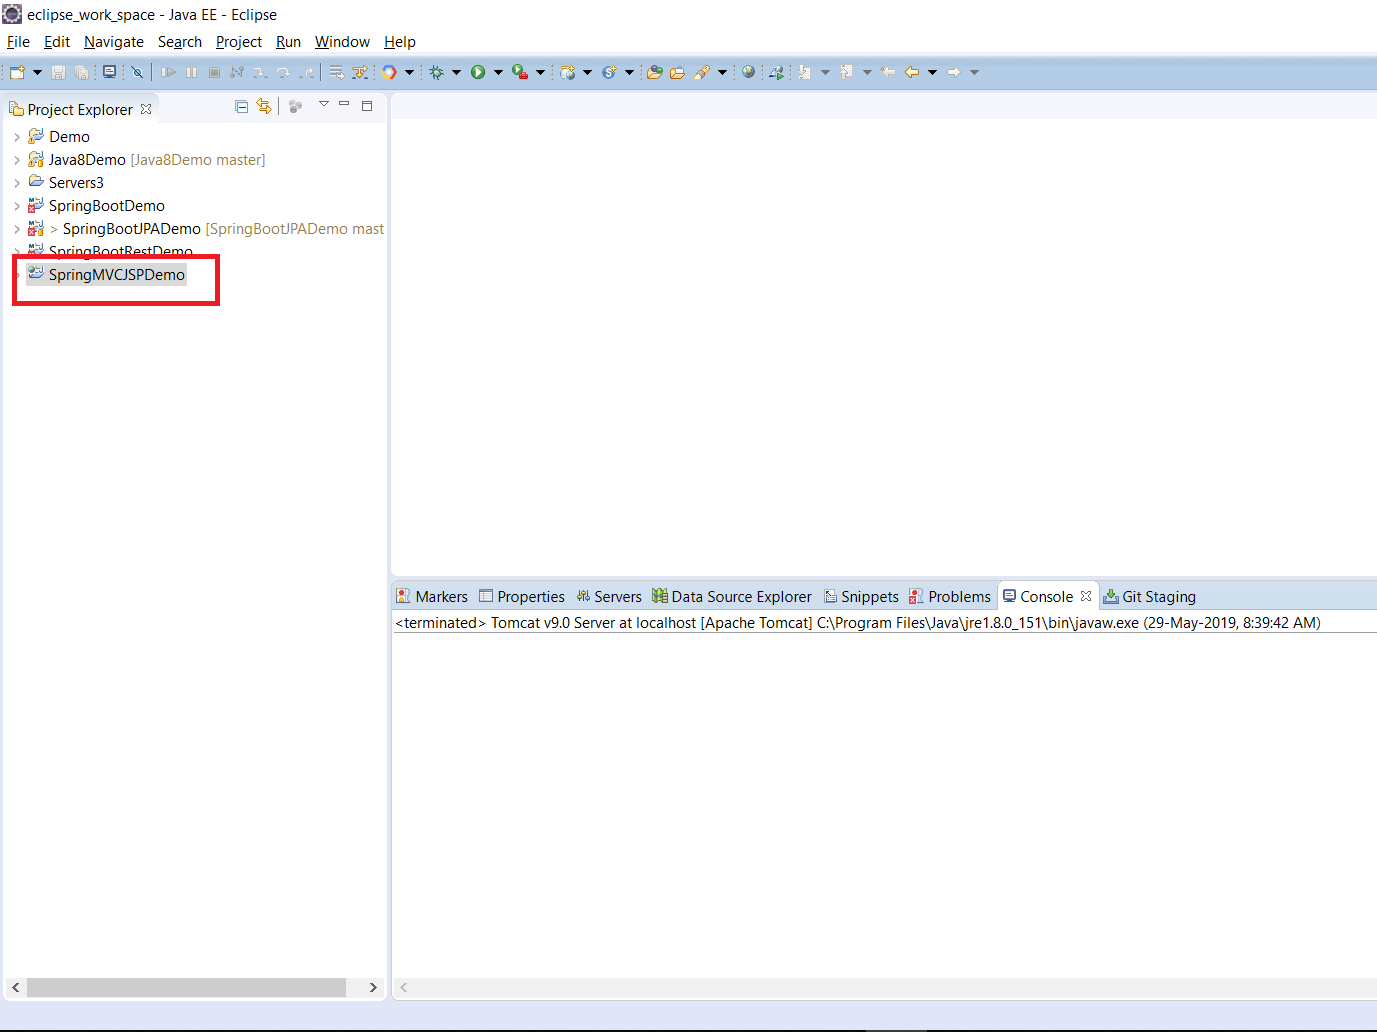Expand the SpringBootDemo project node
The image size is (1377, 1032).
pyautogui.click(x=17, y=206)
